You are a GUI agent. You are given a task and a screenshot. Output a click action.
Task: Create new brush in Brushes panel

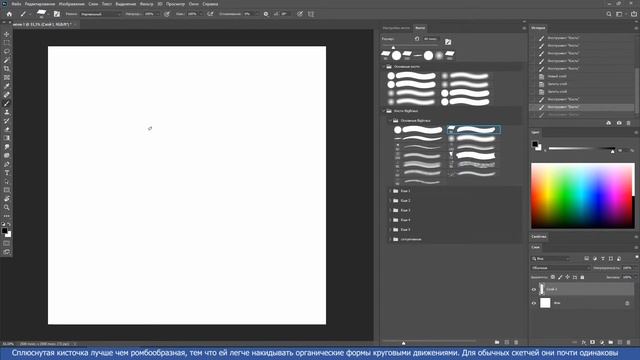click(507, 342)
